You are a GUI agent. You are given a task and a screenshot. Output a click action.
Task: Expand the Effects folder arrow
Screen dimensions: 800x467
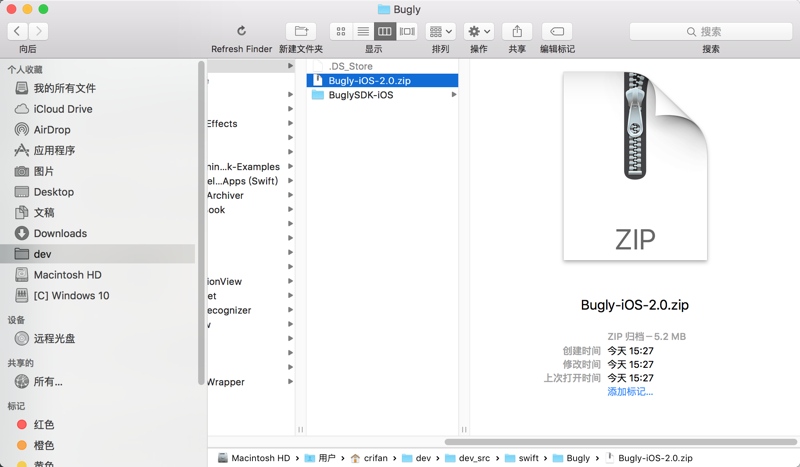(290, 124)
